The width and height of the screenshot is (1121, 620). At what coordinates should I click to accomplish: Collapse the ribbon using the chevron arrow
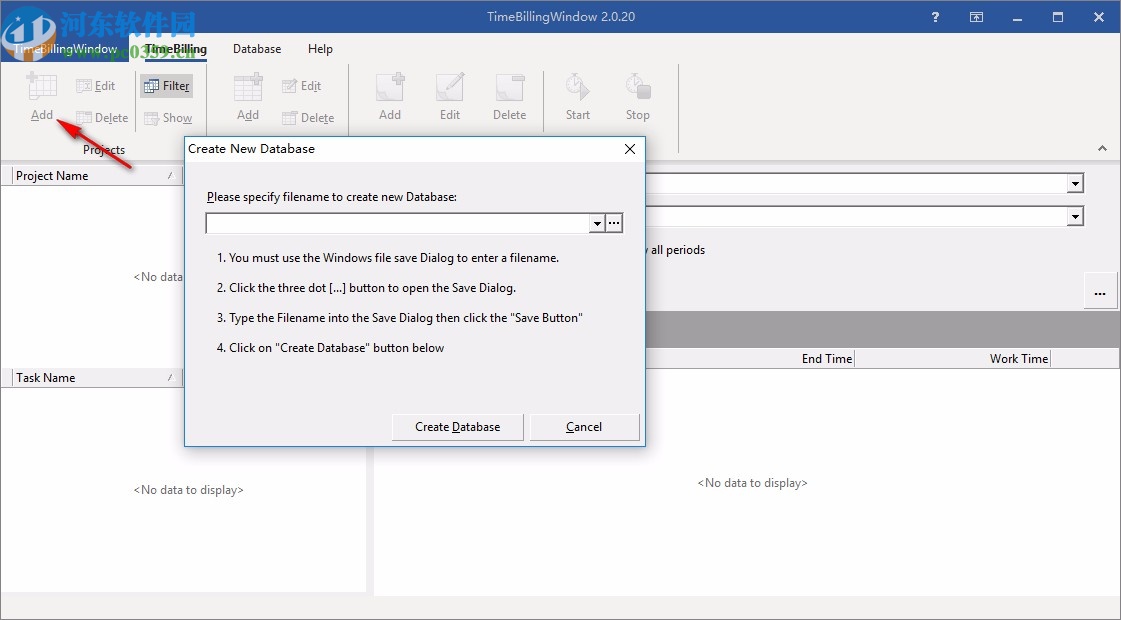1102,147
